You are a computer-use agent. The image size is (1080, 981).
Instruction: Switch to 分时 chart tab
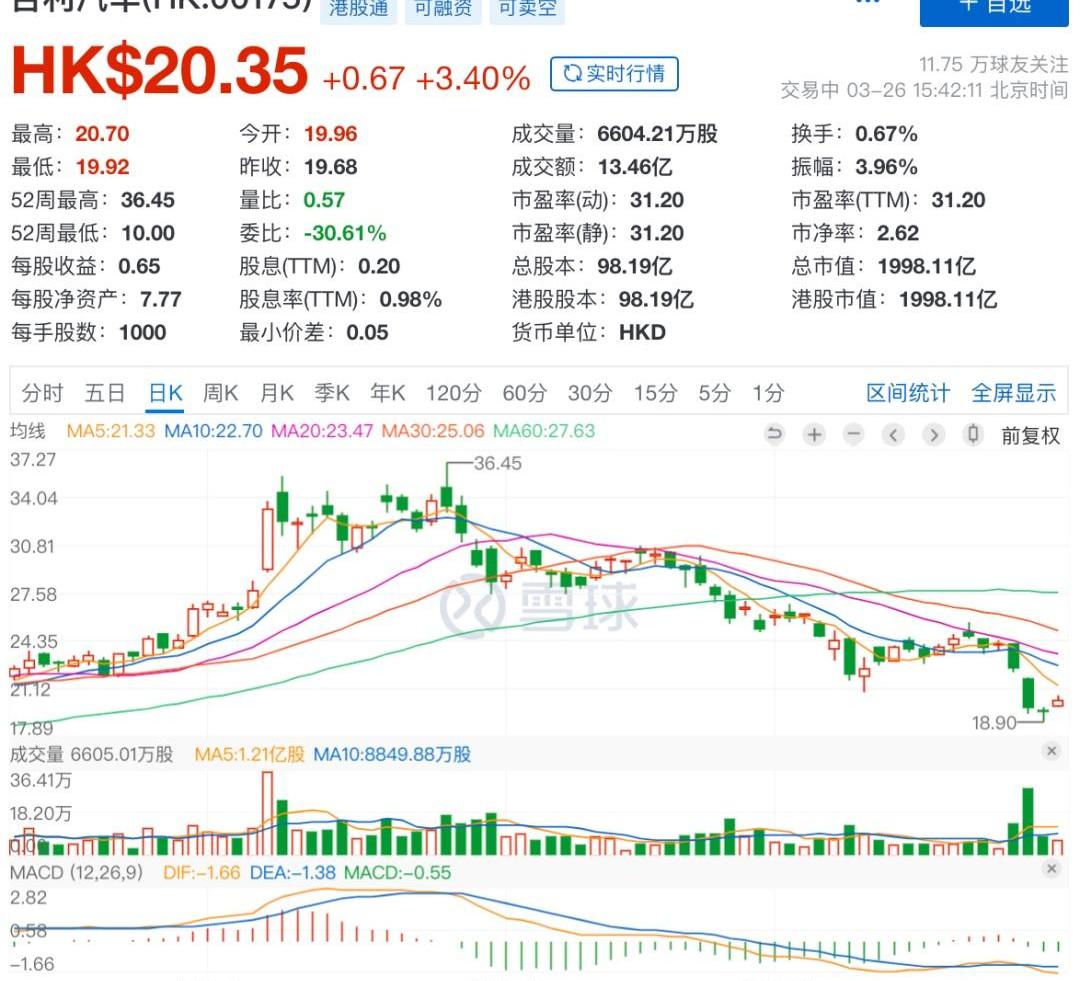click(x=43, y=393)
